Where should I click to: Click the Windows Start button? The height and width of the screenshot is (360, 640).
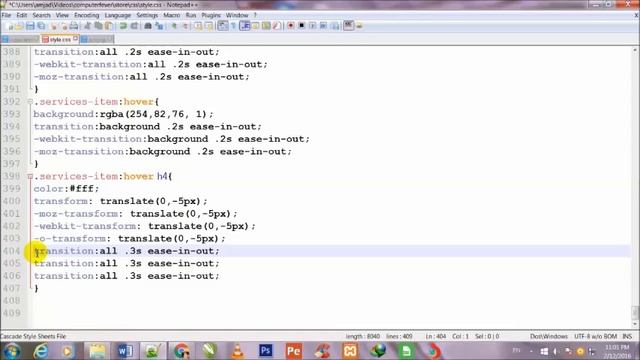(x=11, y=351)
